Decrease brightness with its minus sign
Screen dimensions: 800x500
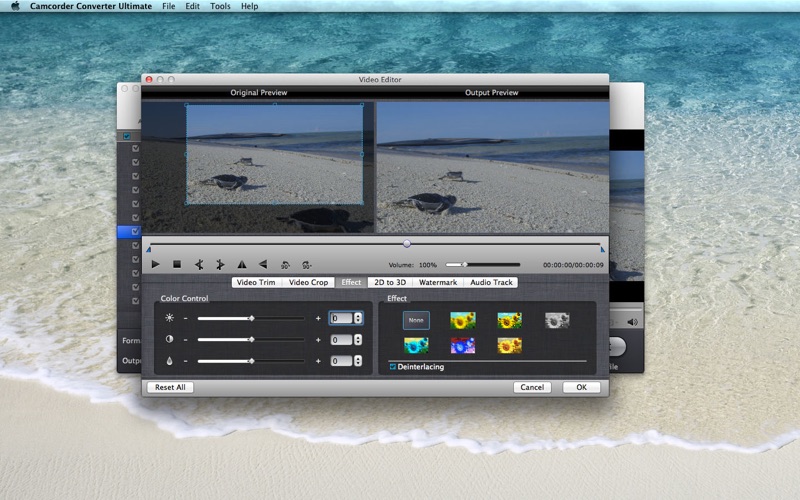(x=186, y=318)
